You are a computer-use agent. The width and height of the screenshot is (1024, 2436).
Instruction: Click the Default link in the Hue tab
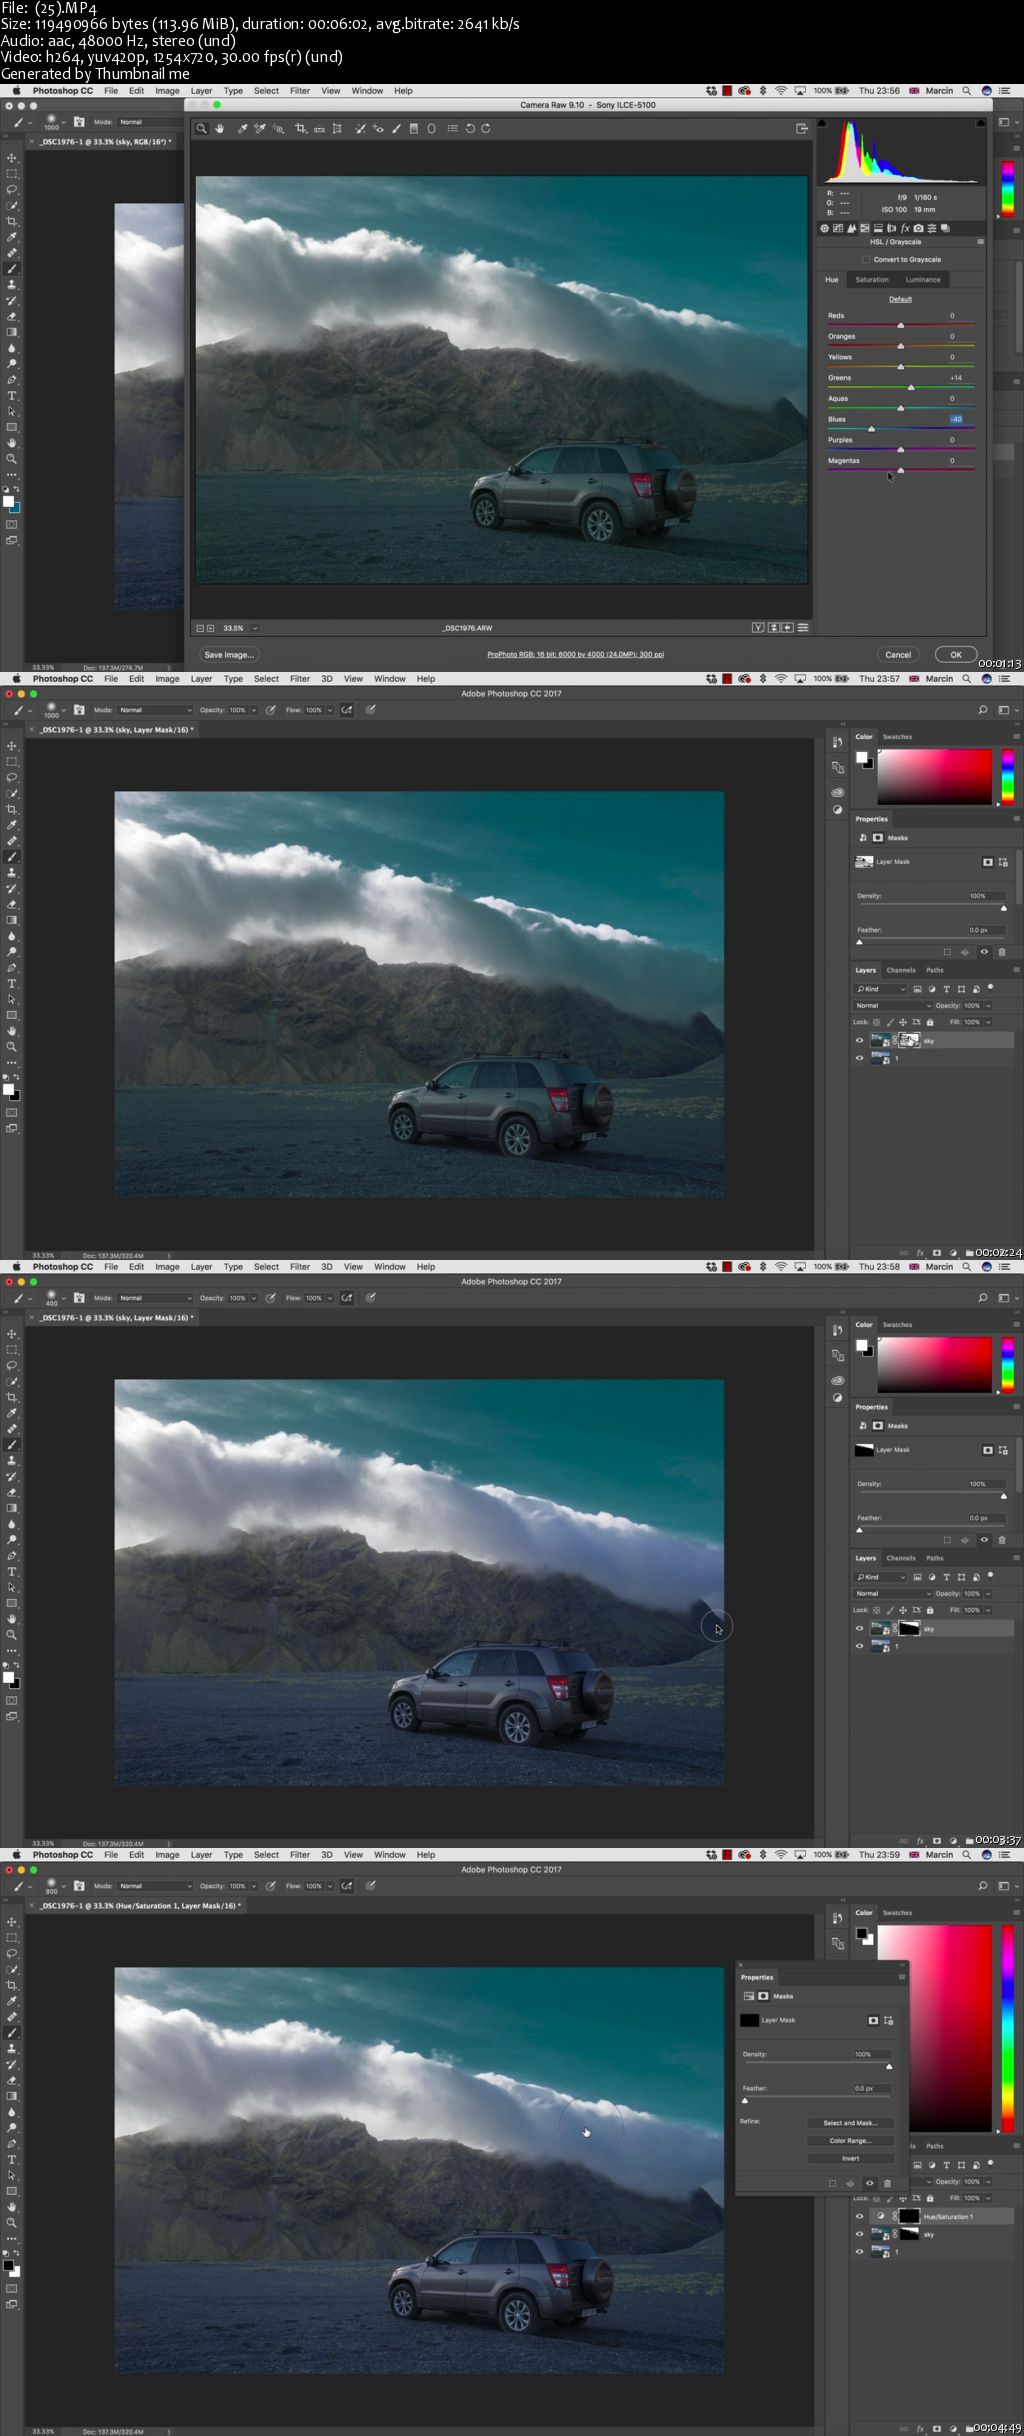(900, 299)
